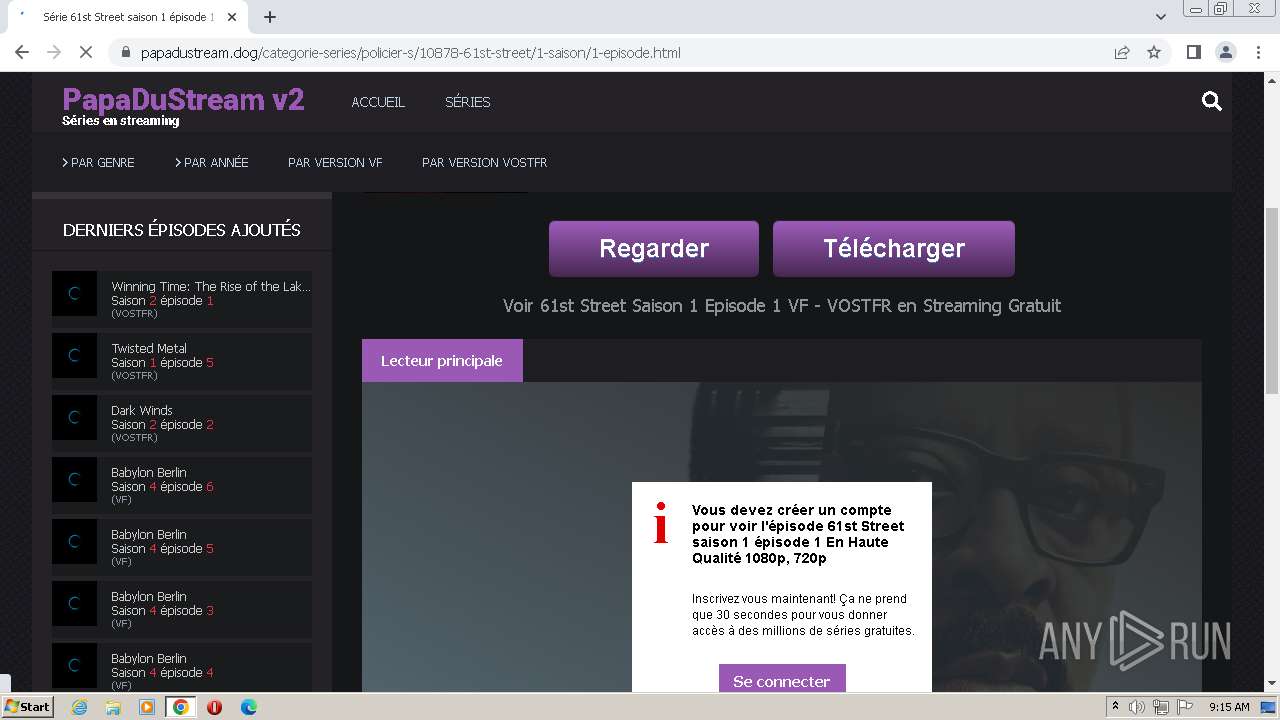
Task: Open Babylon Berlin Saison 4 épisode 6
Action: (182, 485)
